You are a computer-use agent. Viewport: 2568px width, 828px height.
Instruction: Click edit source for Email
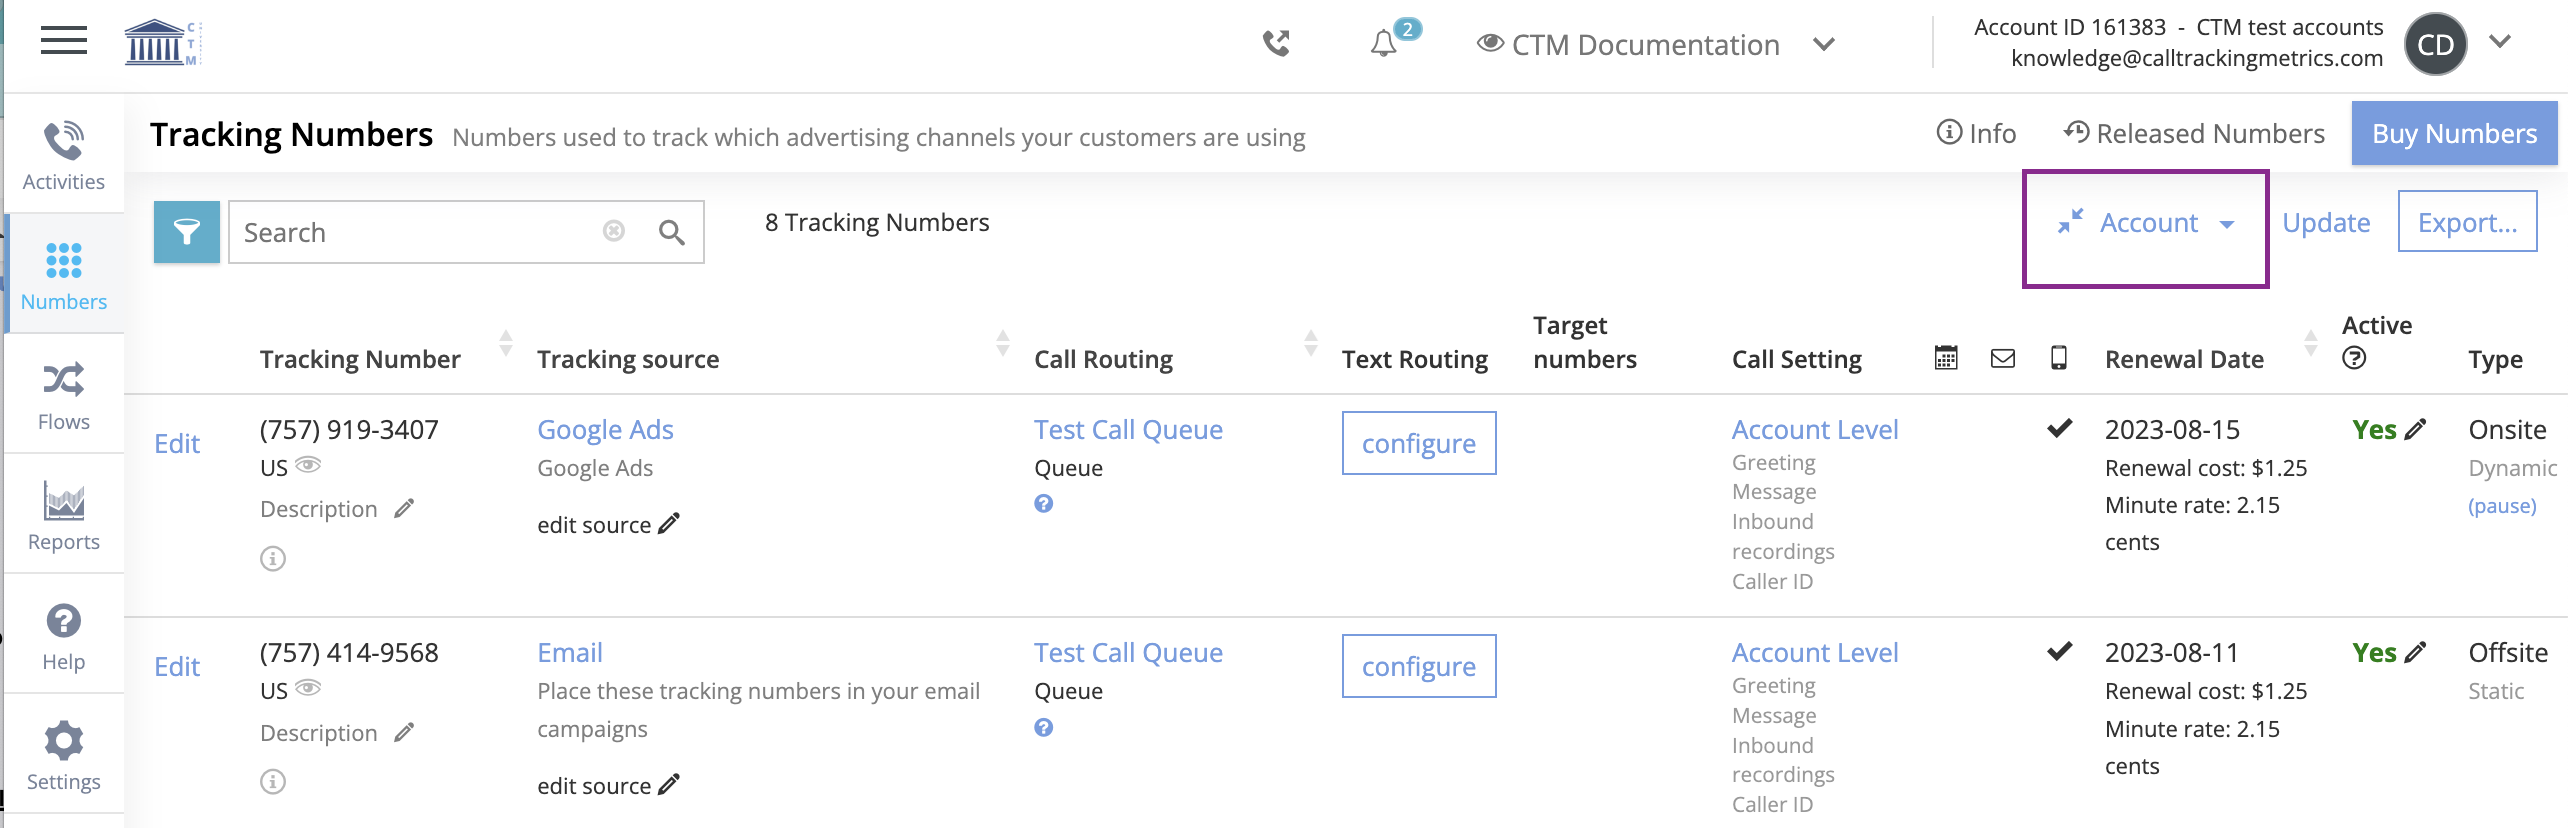point(608,785)
